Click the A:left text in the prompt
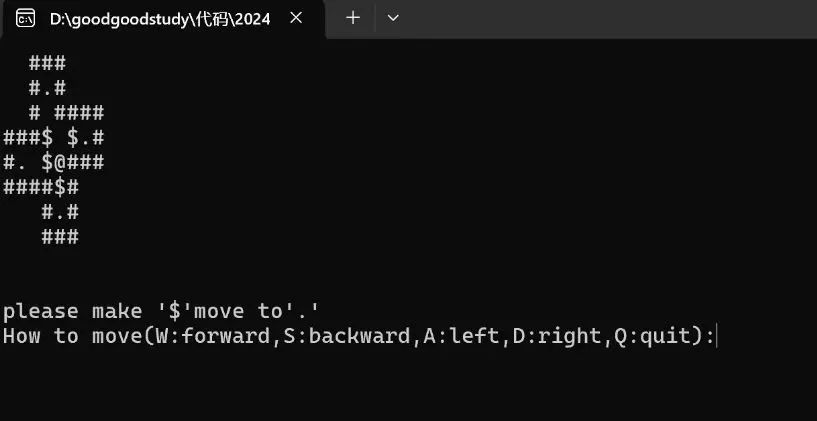Image resolution: width=817 pixels, height=421 pixels. pyautogui.click(x=462, y=336)
